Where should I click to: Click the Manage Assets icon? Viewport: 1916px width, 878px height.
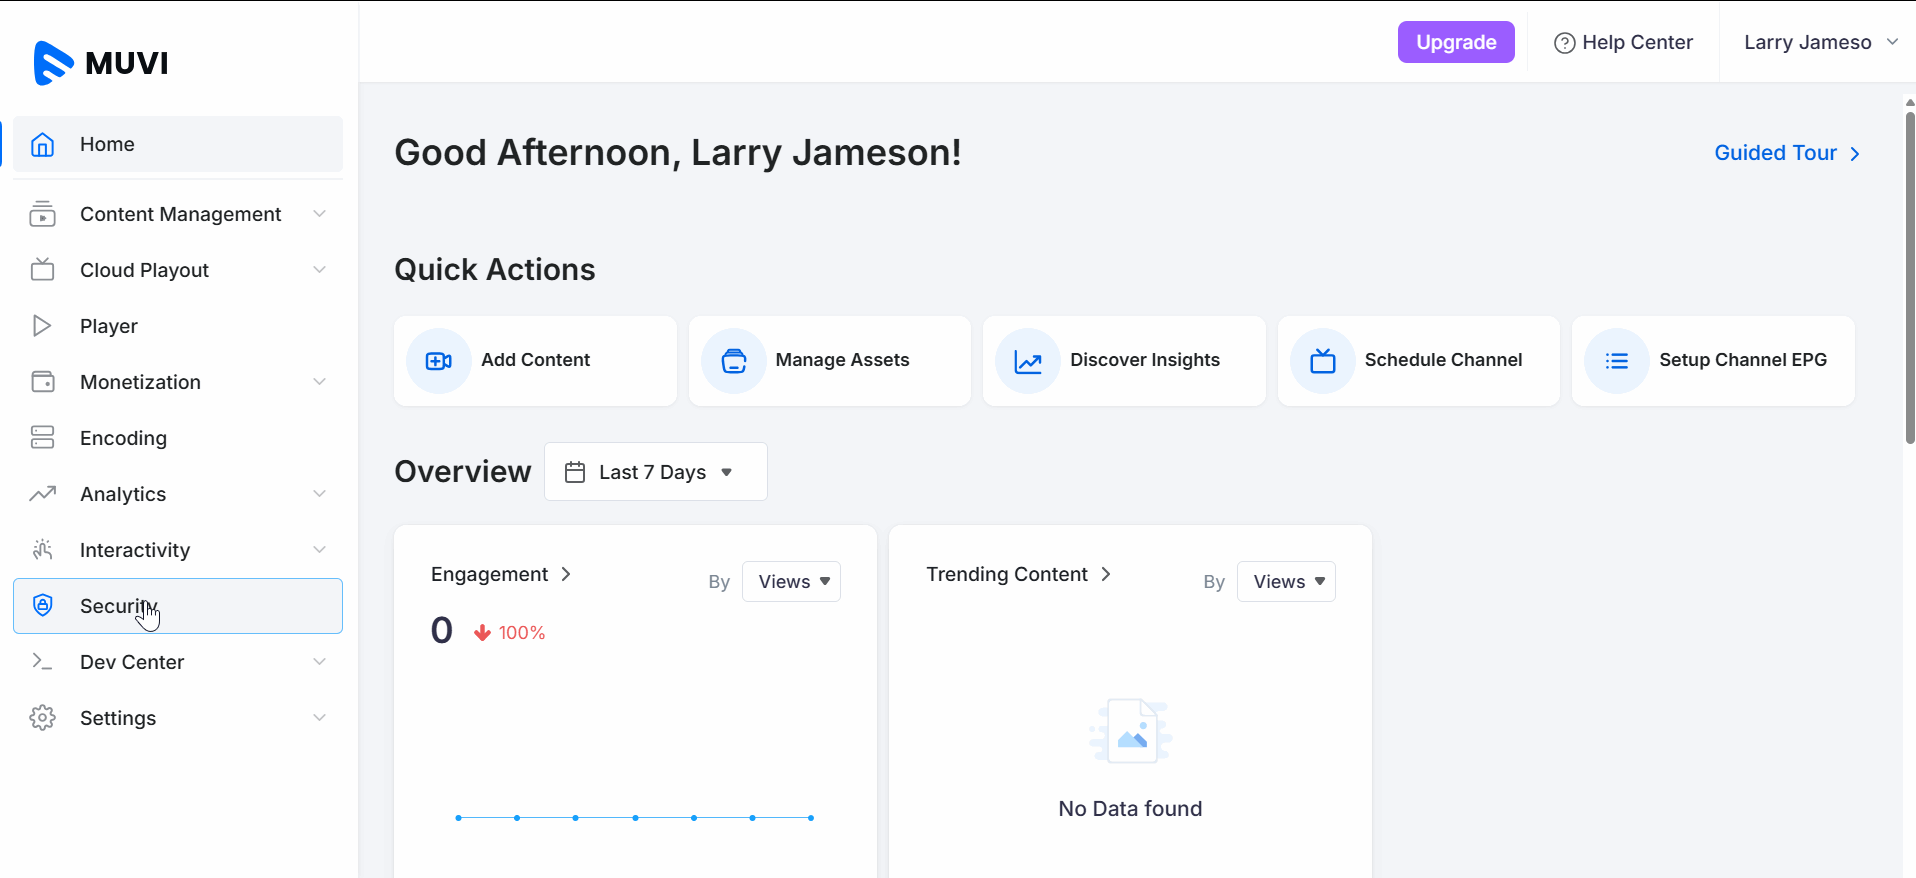733,361
